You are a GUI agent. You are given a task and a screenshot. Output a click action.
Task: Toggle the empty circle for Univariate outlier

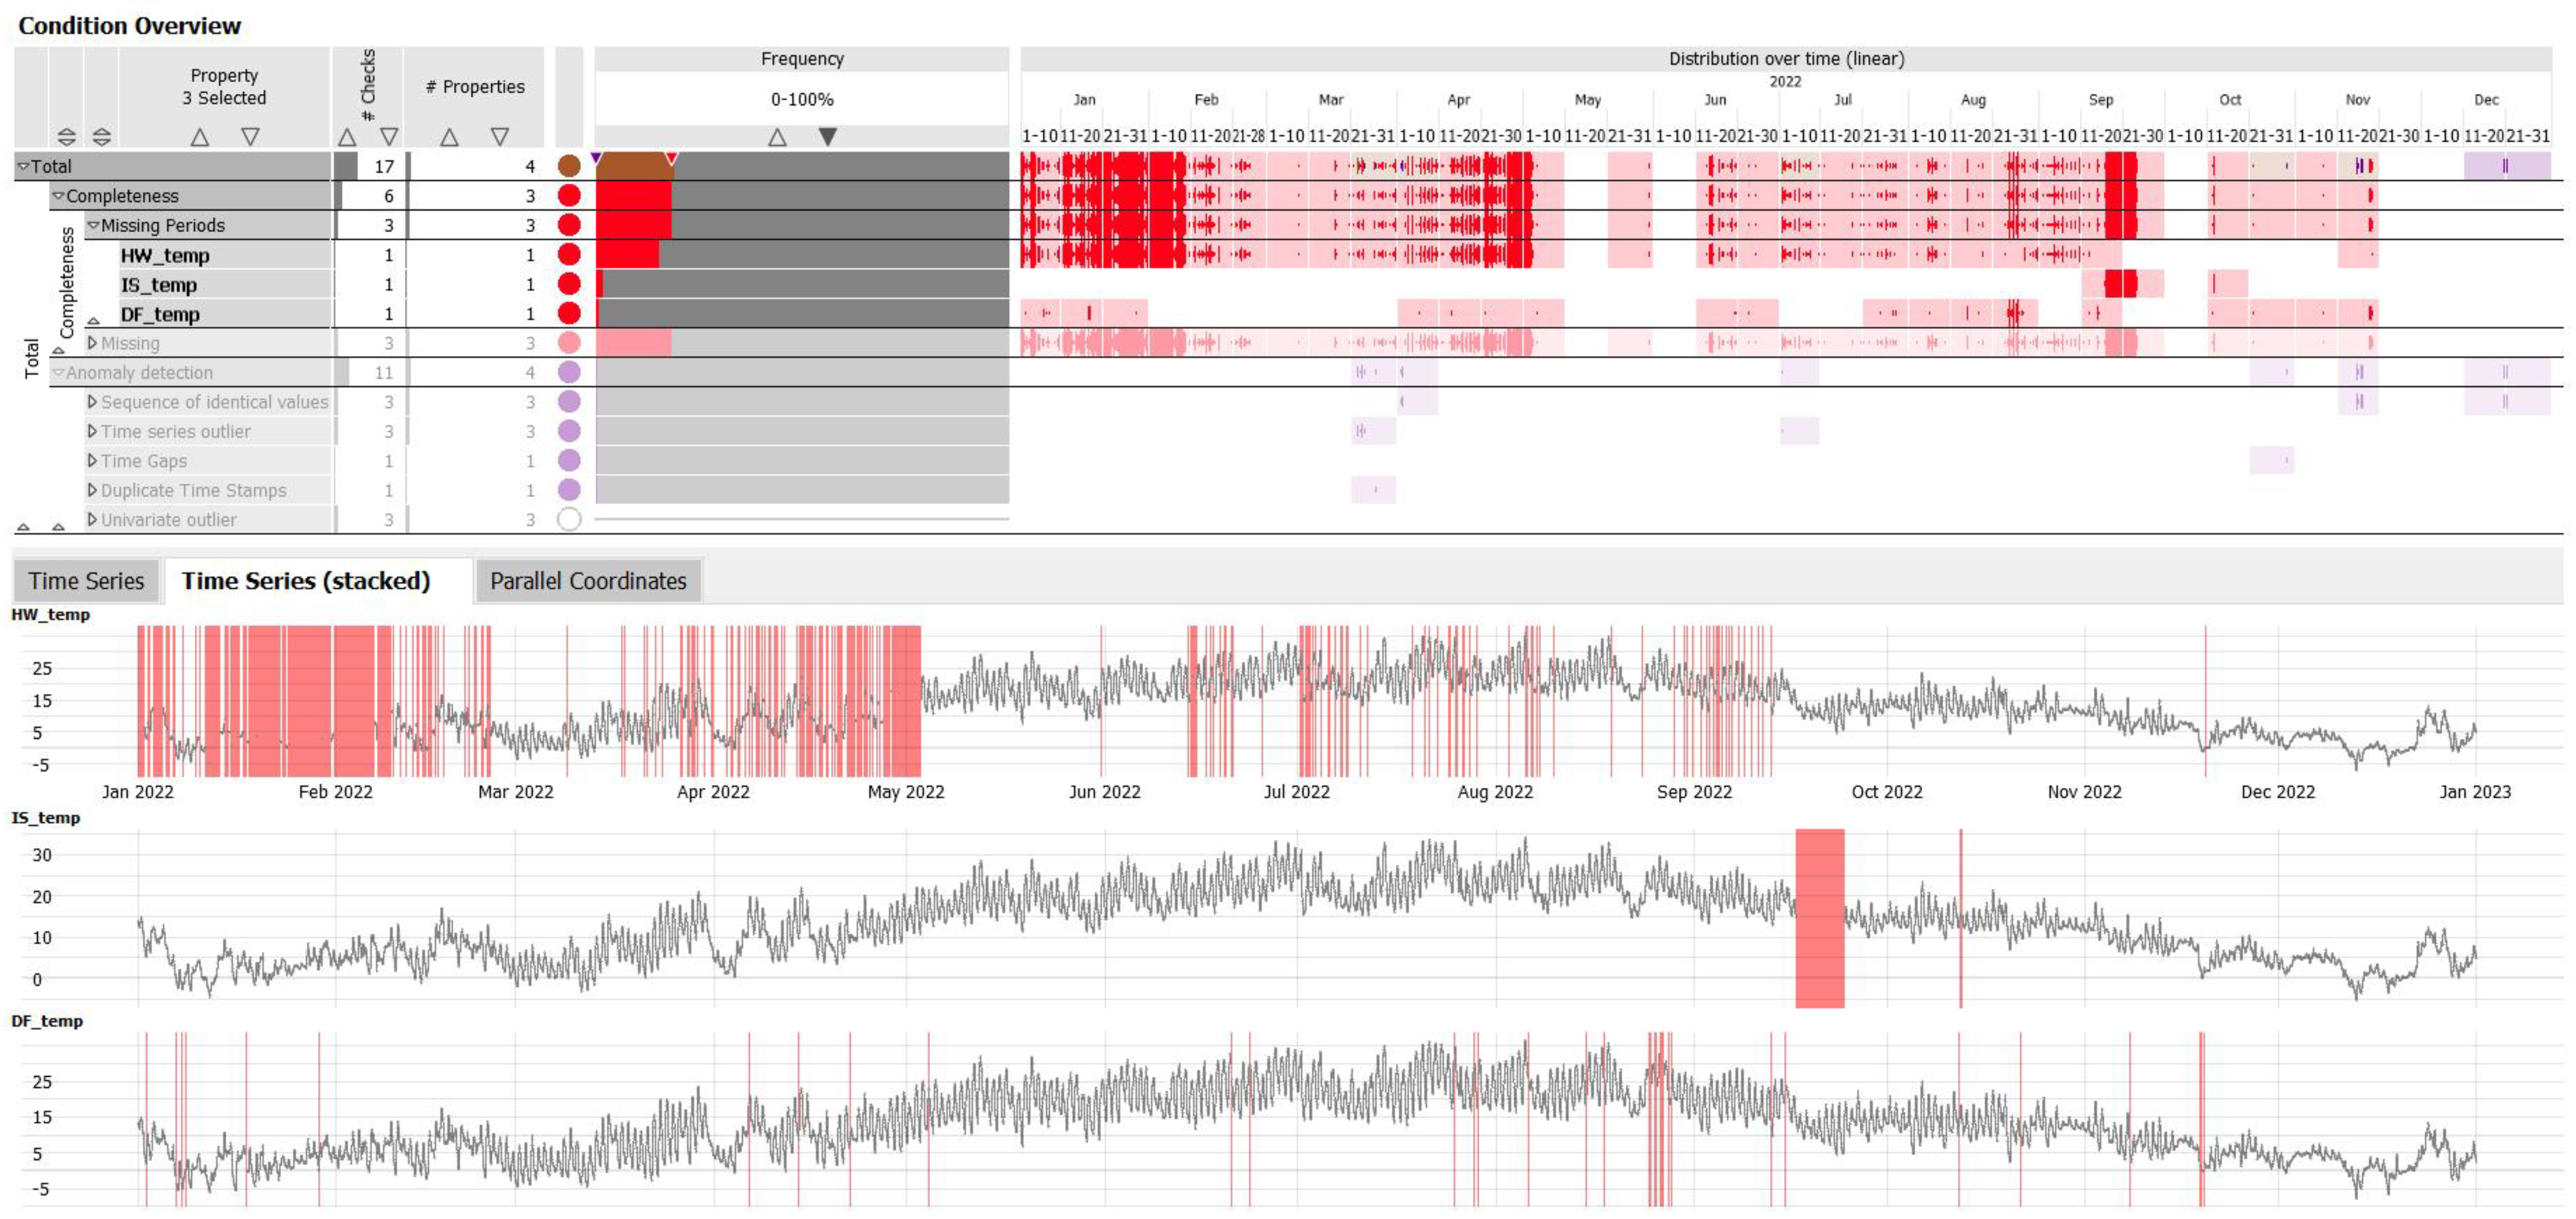click(x=569, y=520)
